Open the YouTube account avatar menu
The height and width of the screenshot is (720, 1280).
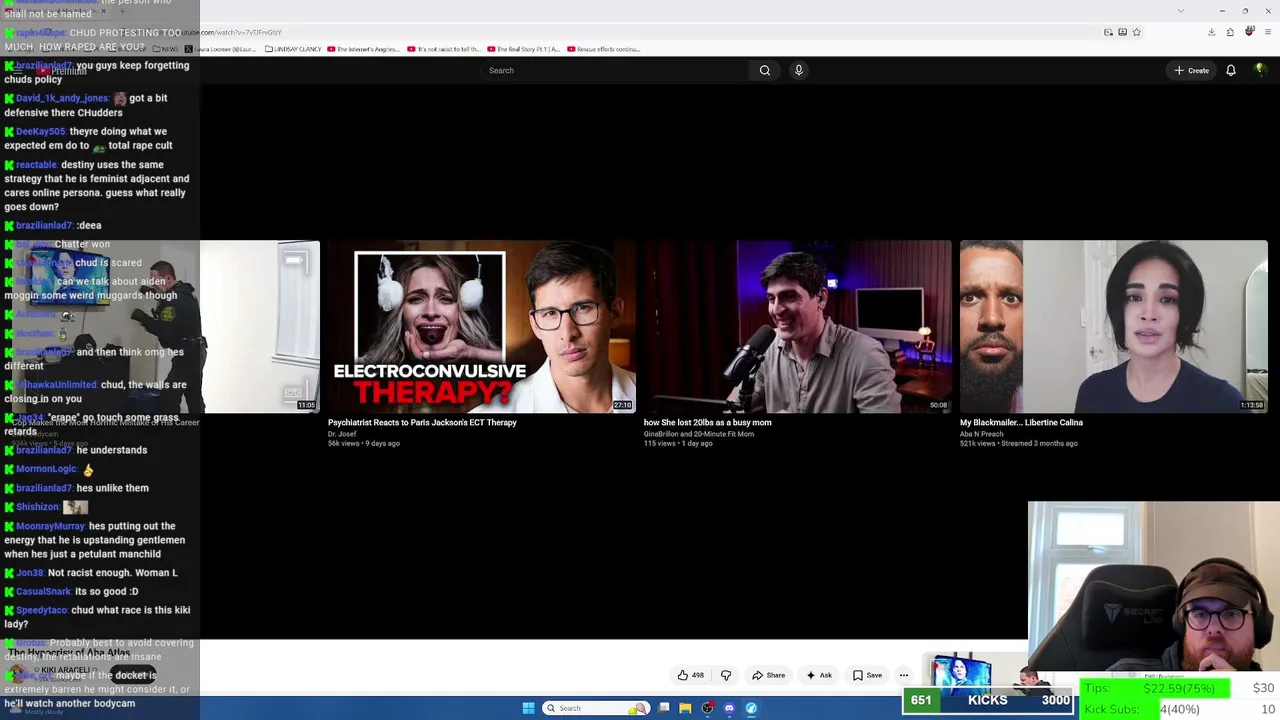[1260, 70]
